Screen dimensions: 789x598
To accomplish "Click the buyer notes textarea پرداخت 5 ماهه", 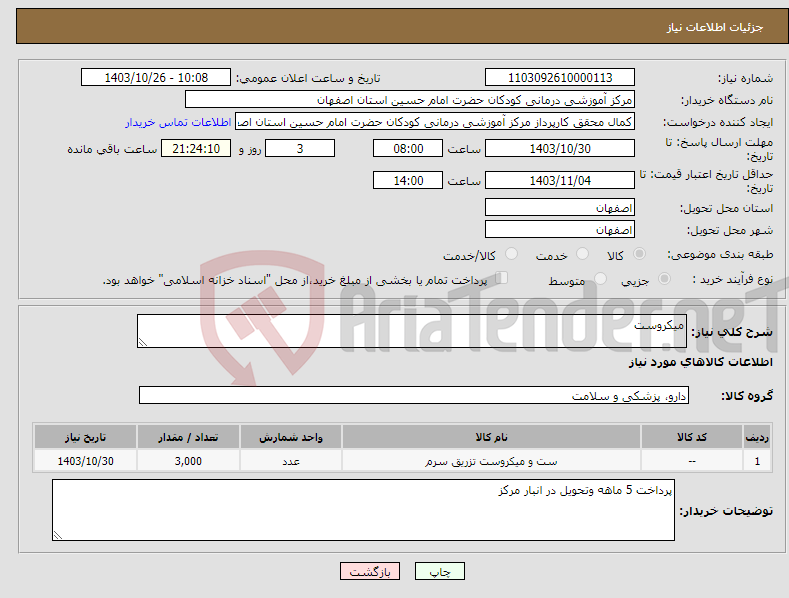I will pyautogui.click(x=363, y=510).
